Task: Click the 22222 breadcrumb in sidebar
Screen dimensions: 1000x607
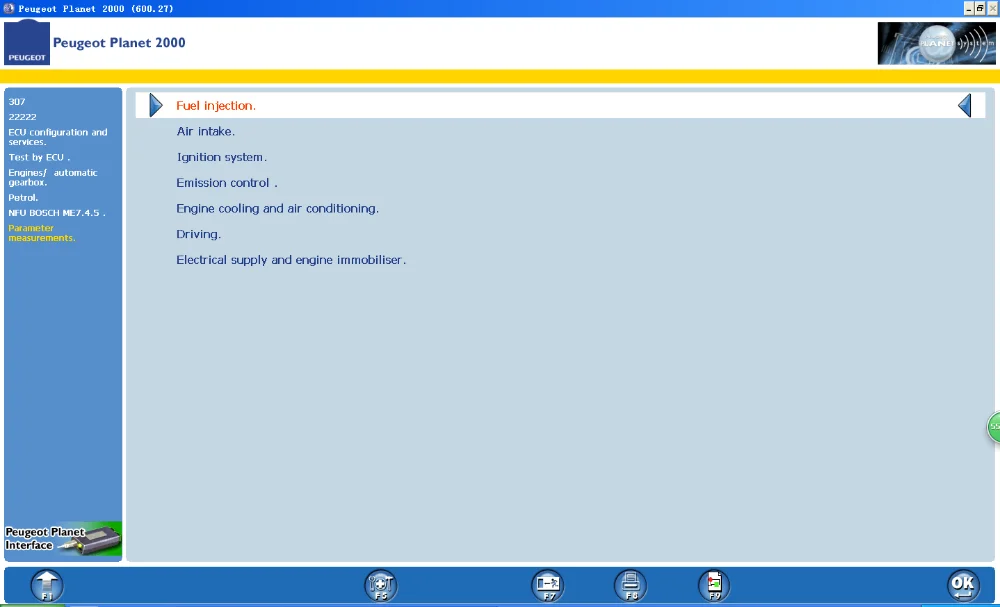Action: 22,117
